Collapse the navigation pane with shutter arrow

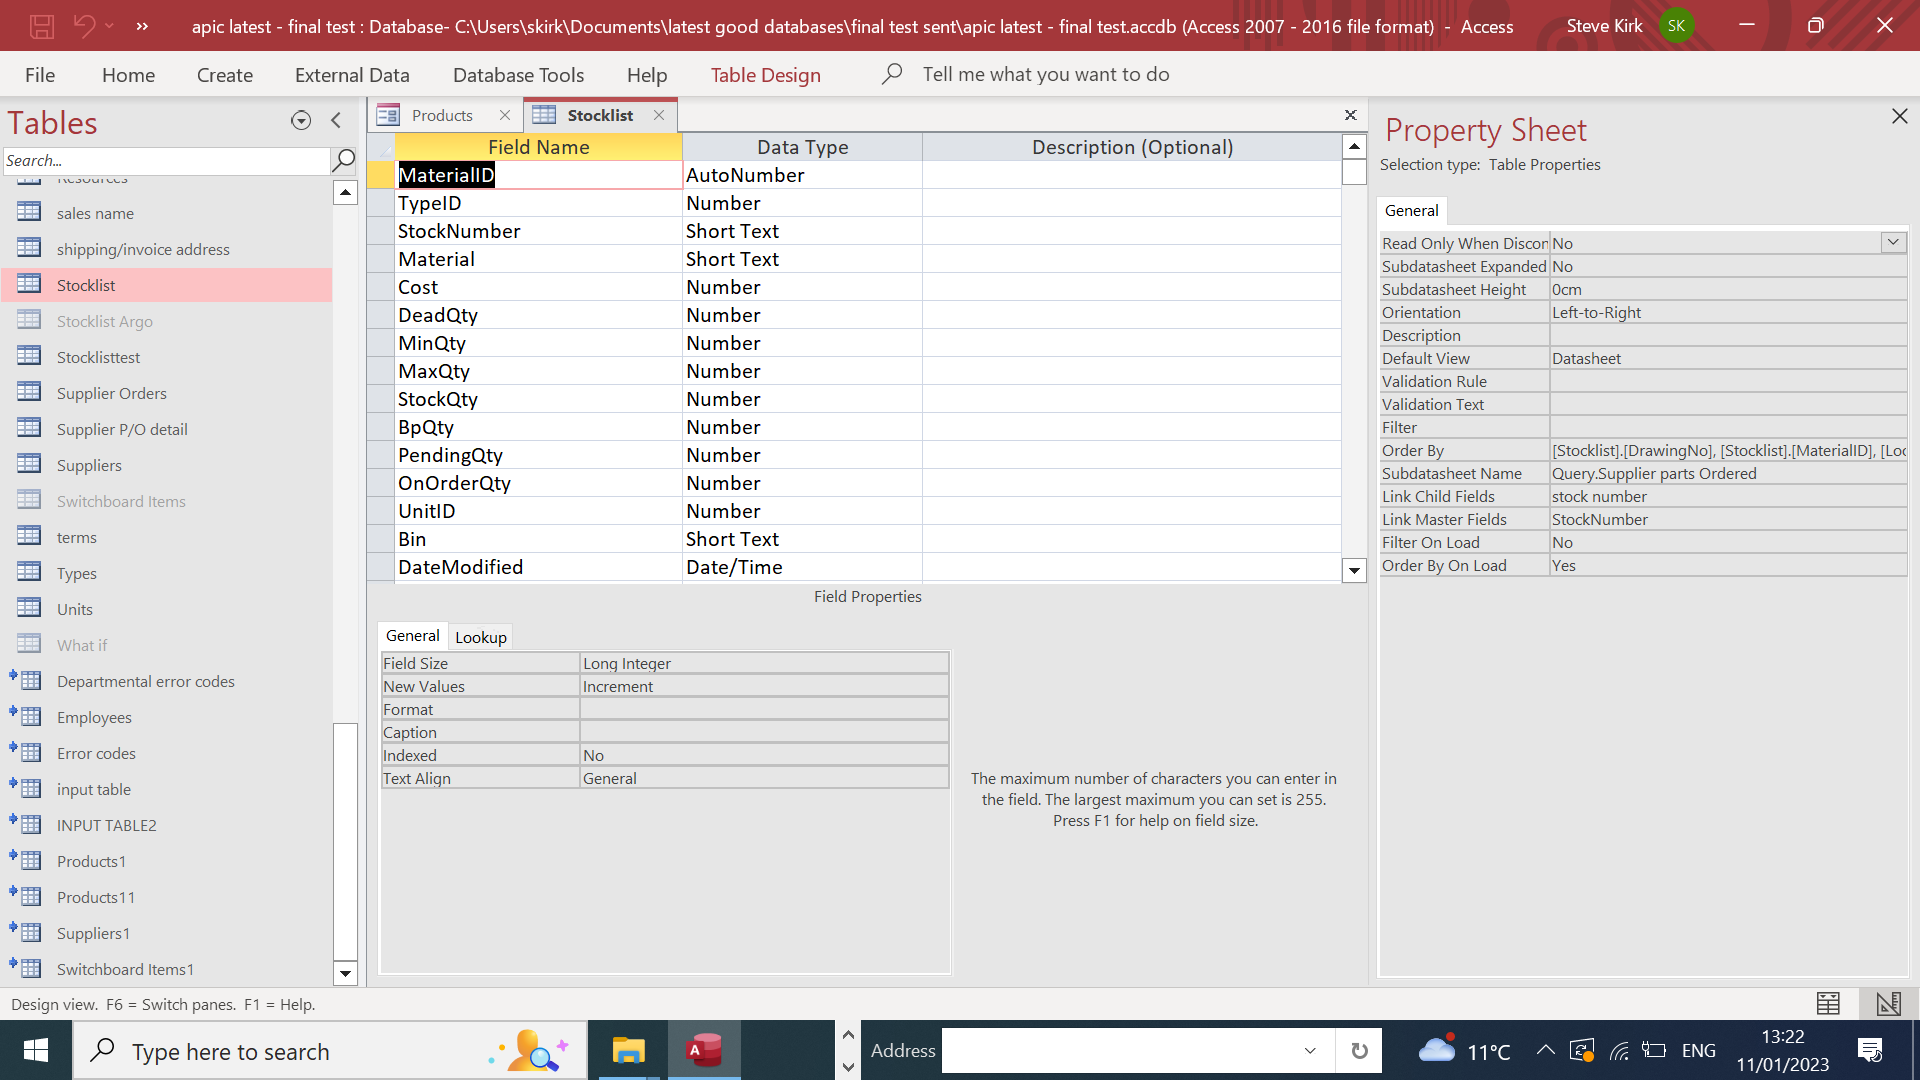coord(336,121)
